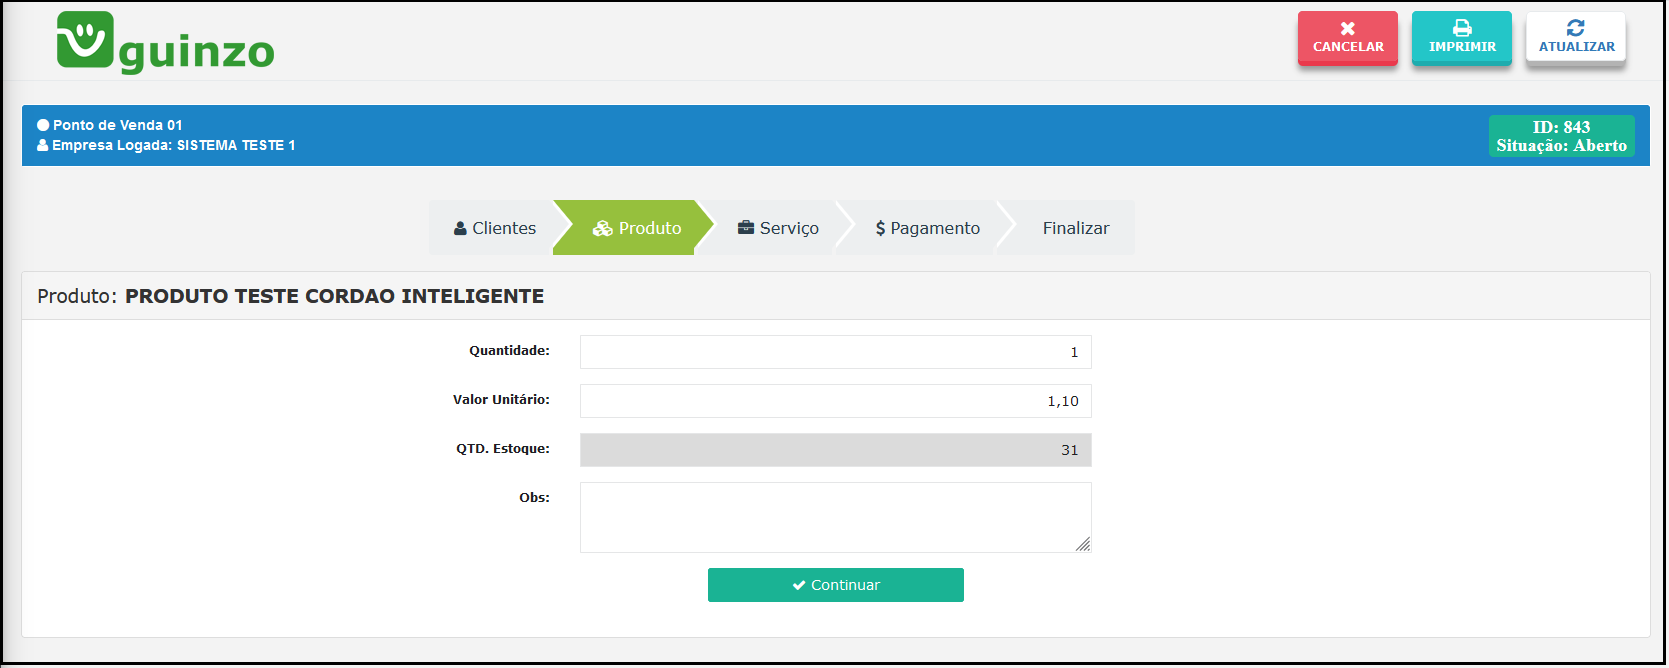Click the circle icon beside Ponto de Venda 01
This screenshot has width=1669, height=668.
coord(43,125)
